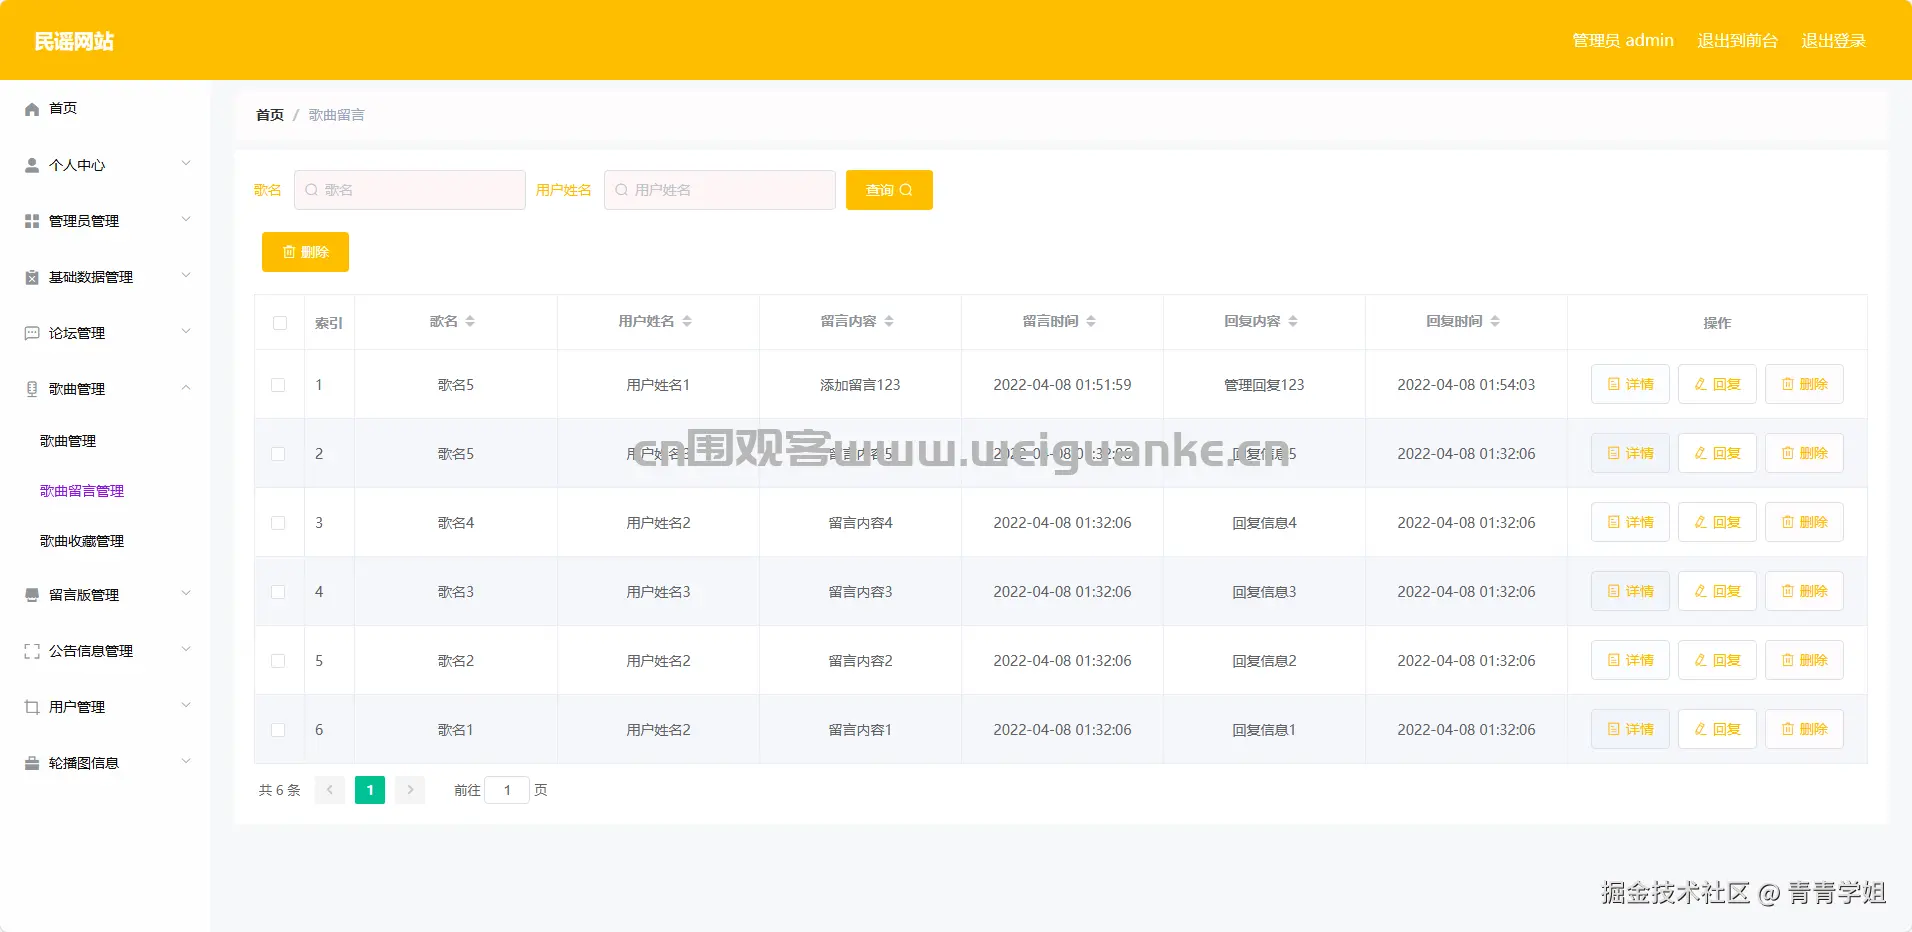The image size is (1912, 932).
Task: Click the 用户姓名 search input field
Action: tap(720, 190)
